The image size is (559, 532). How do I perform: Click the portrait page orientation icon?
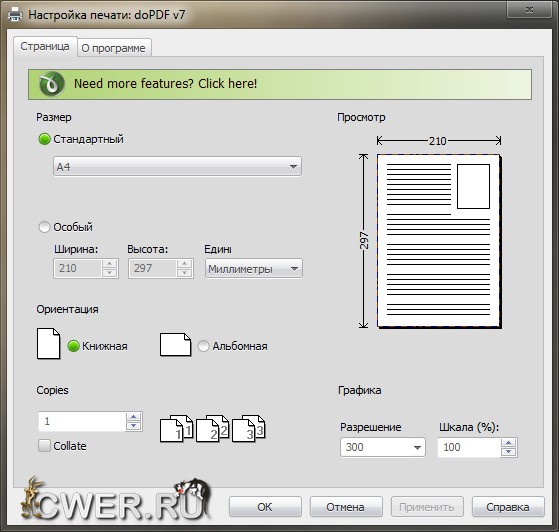pyautogui.click(x=48, y=344)
